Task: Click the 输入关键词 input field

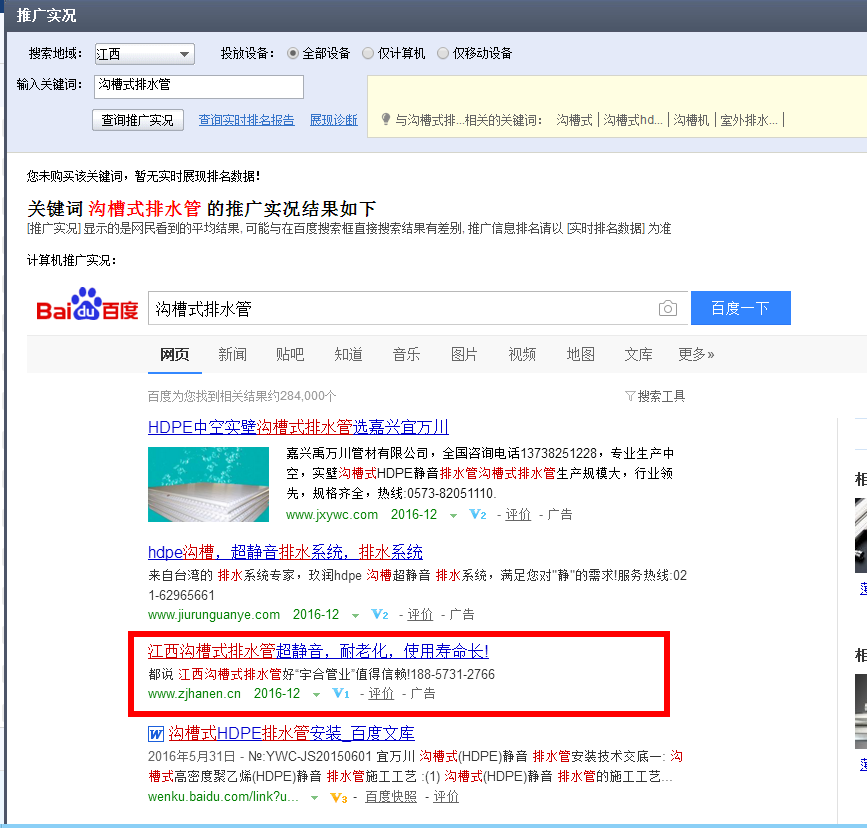Action: [x=199, y=87]
